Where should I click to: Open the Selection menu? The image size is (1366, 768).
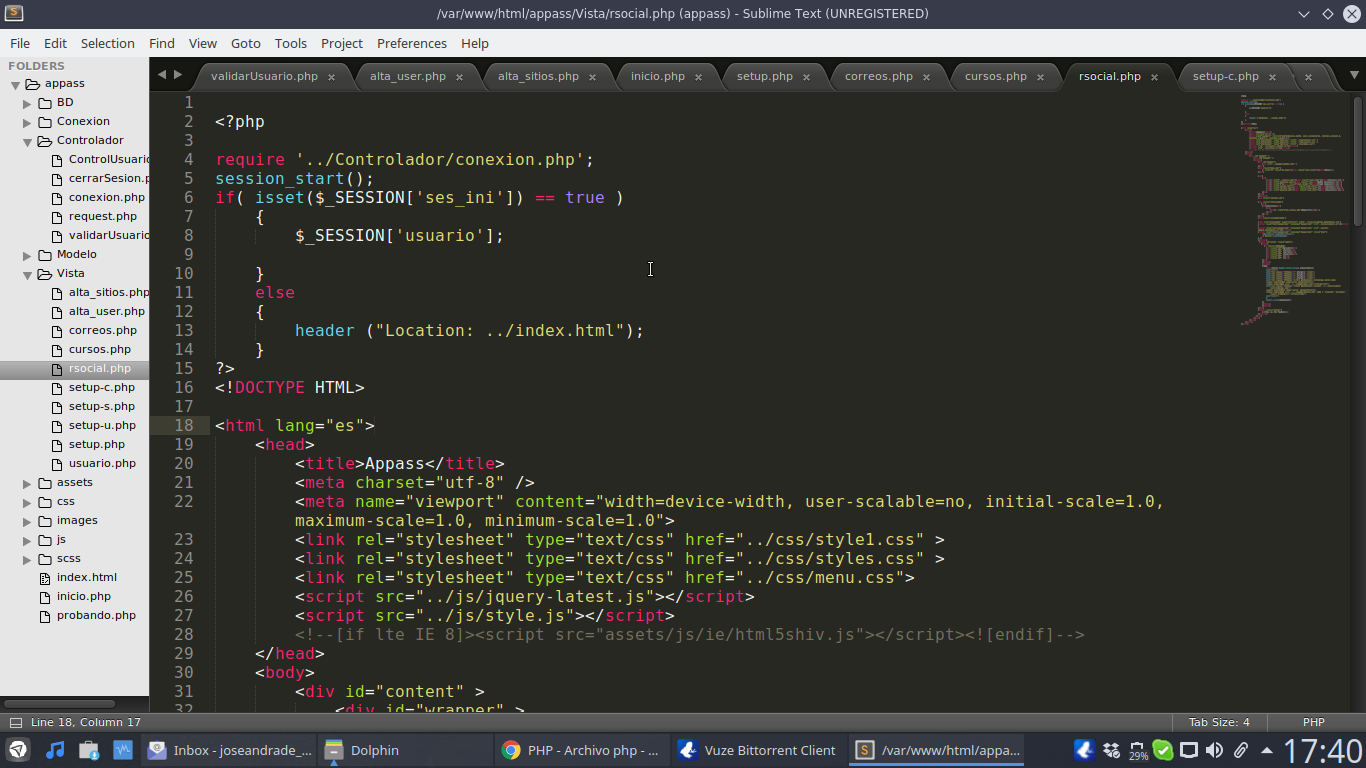[x=107, y=43]
